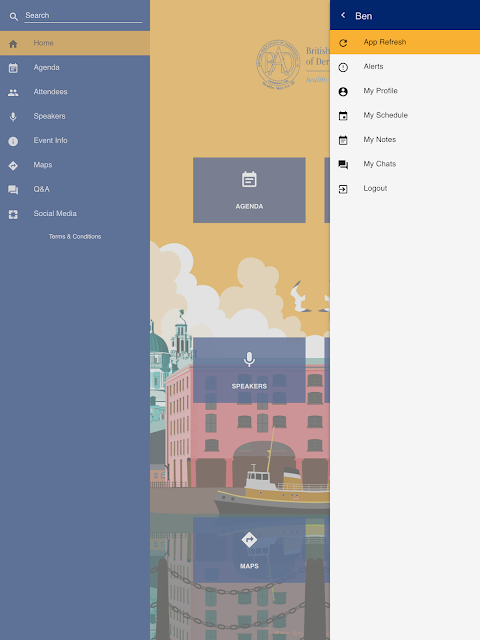
Task: Click the BAD circular logo
Action: click(278, 63)
